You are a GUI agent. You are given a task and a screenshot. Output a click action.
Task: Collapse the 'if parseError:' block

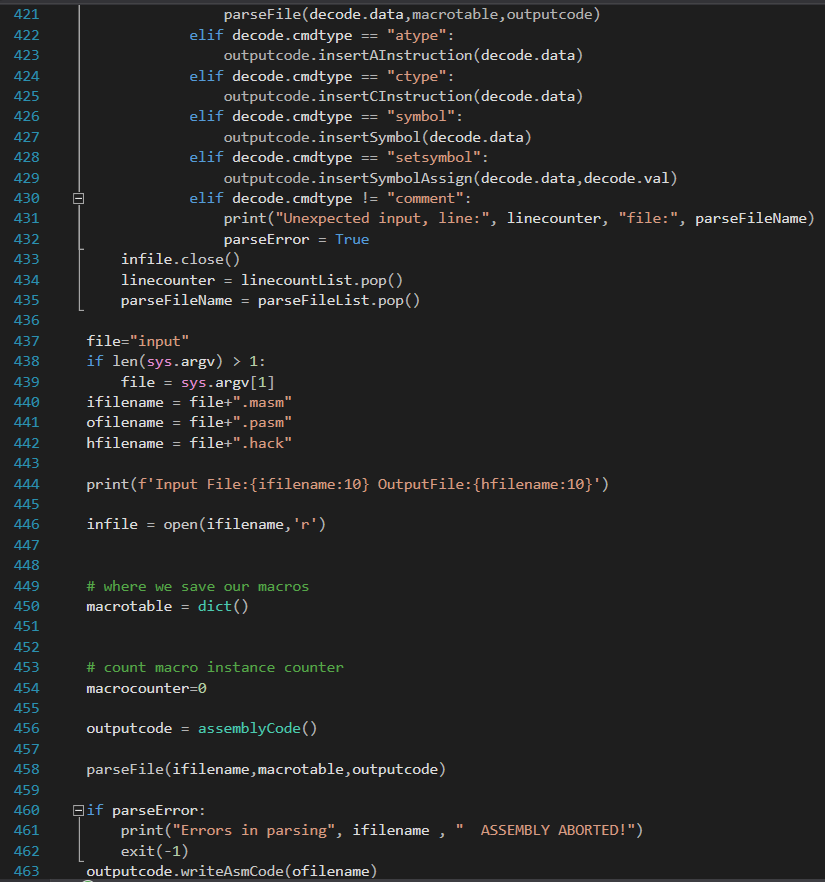click(79, 811)
